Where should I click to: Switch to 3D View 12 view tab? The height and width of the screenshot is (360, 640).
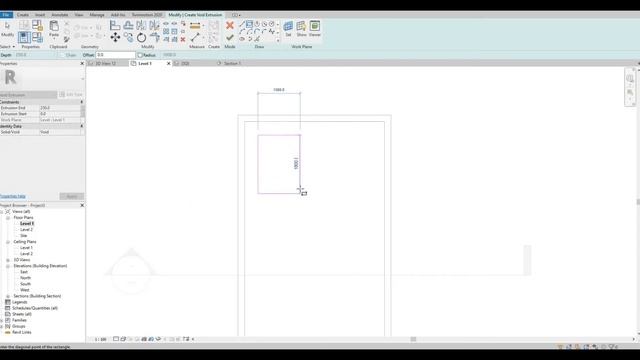106,64
